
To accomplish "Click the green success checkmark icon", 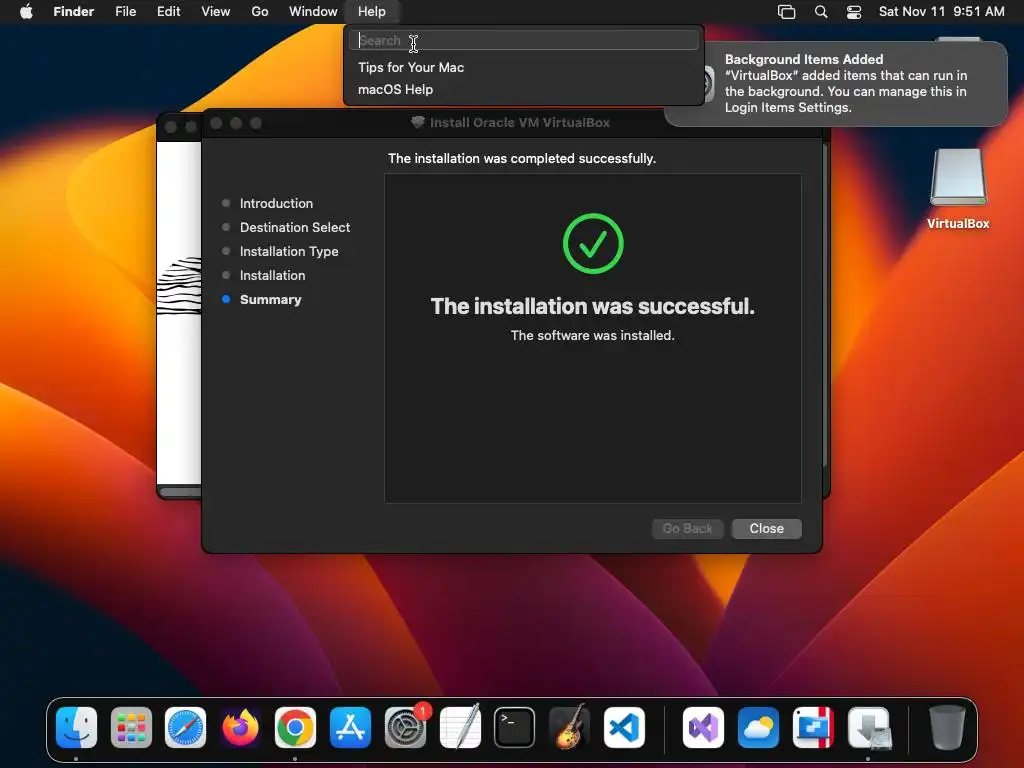I will tap(593, 244).
